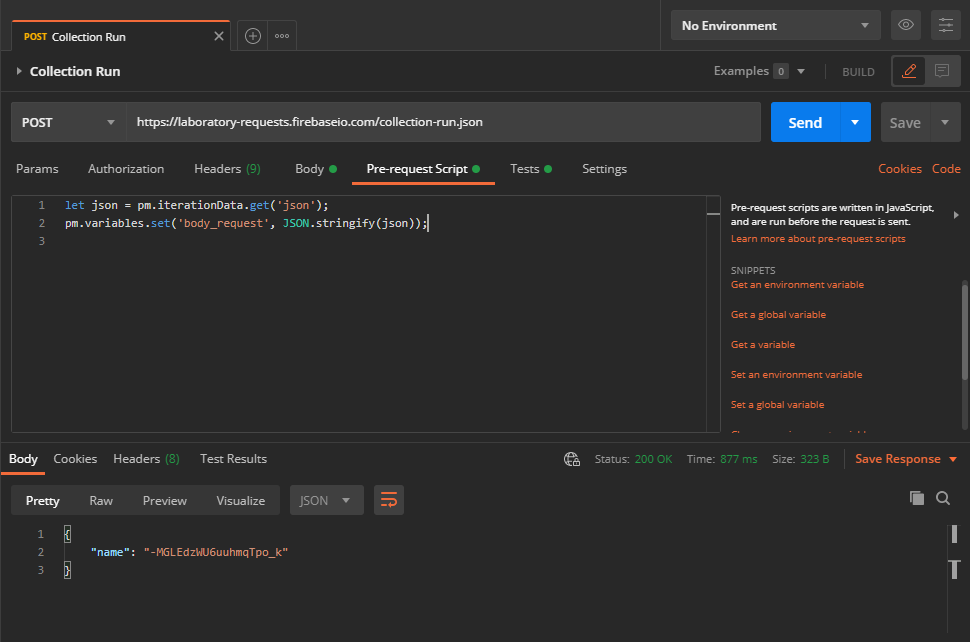Screen dimensions: 970x642
Task: Select Preview response view
Action: click(165, 500)
